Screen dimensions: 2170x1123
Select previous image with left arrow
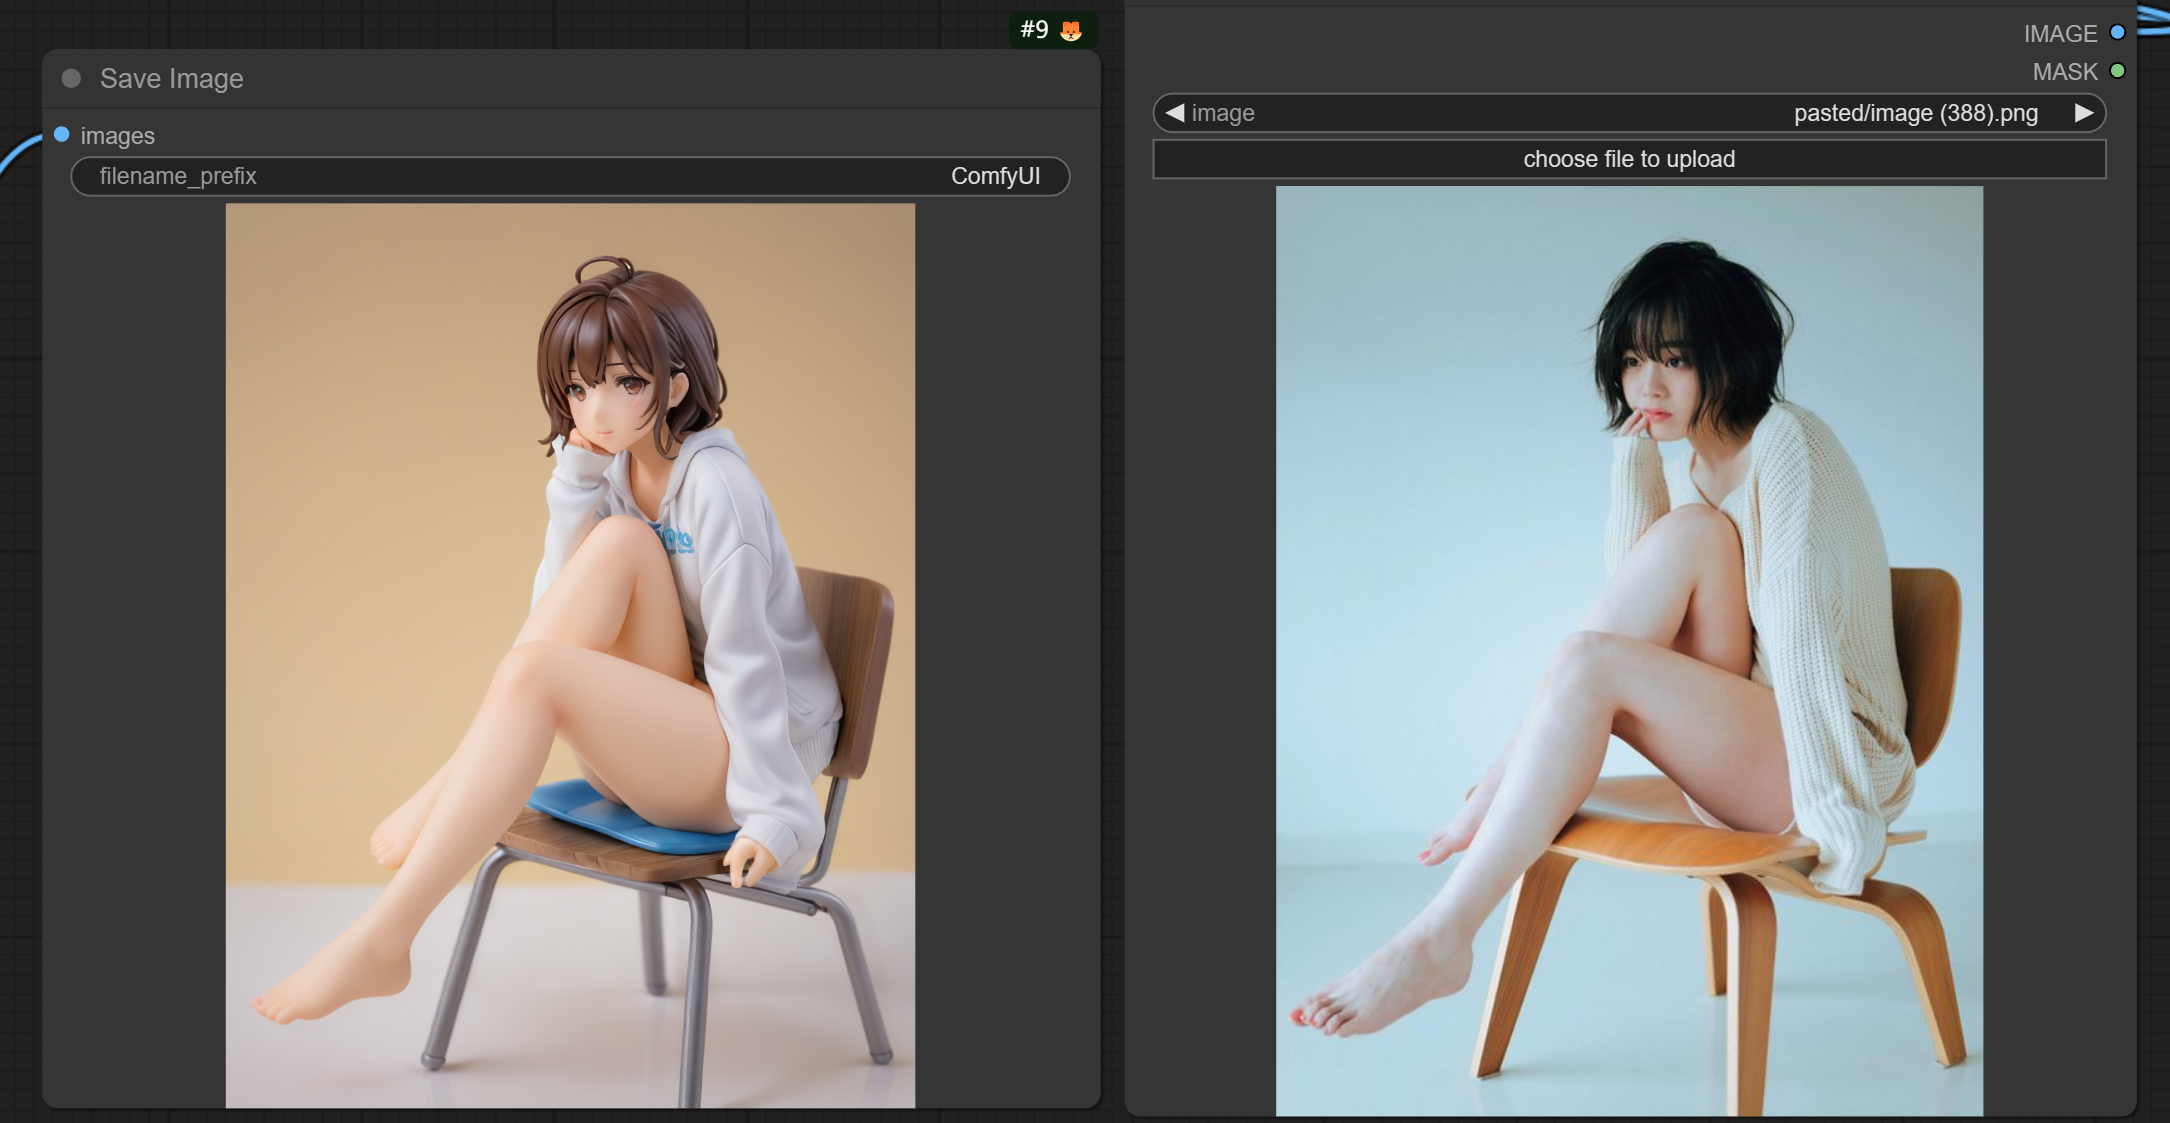[x=1174, y=113]
